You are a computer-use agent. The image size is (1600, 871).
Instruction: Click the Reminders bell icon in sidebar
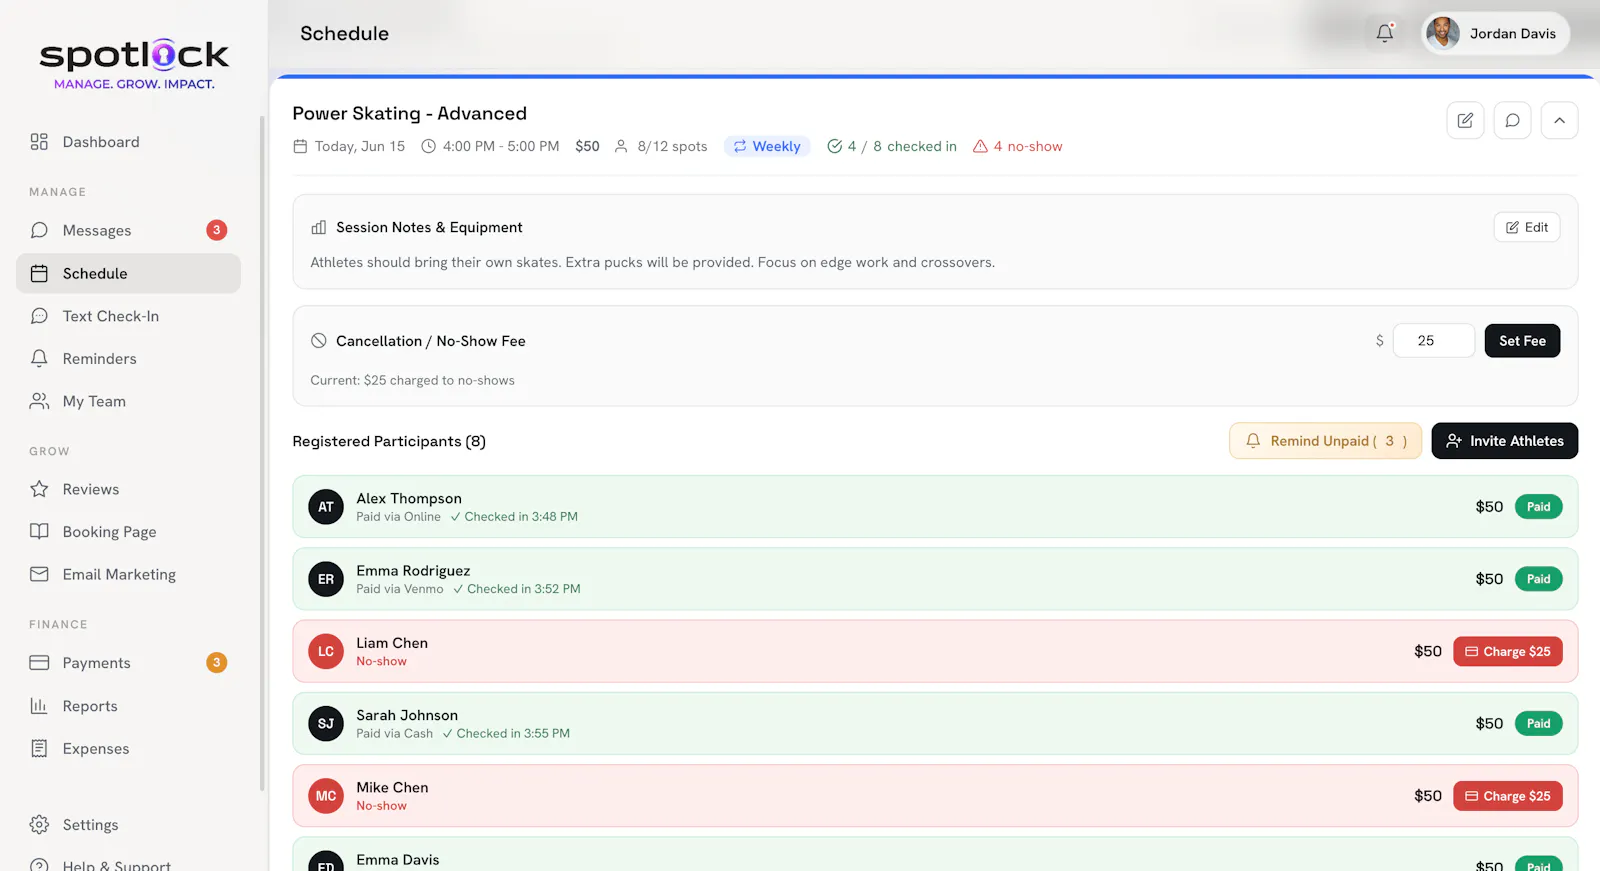pos(39,358)
